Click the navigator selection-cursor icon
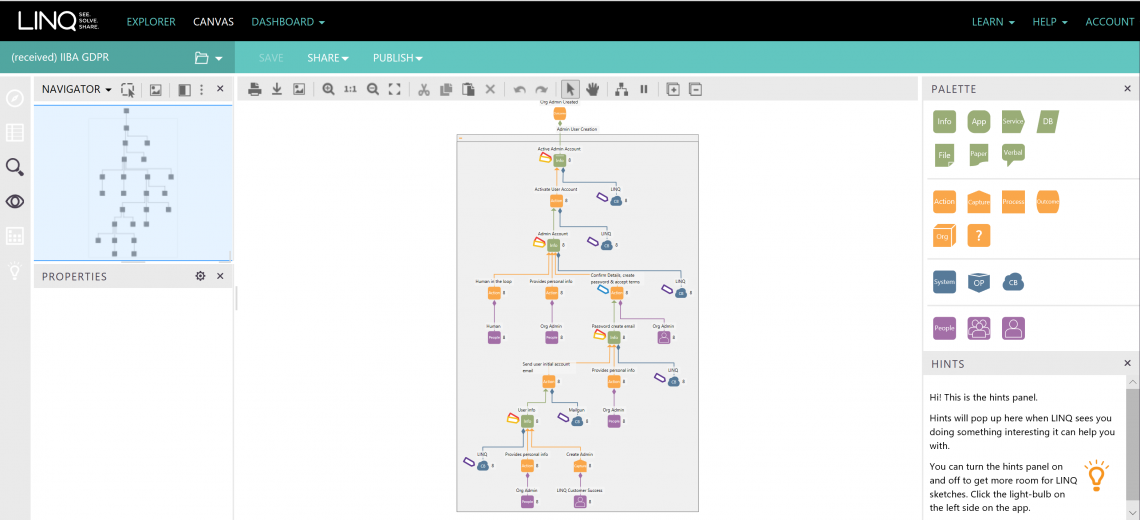Screen dimensions: 1140x520 click(128, 89)
